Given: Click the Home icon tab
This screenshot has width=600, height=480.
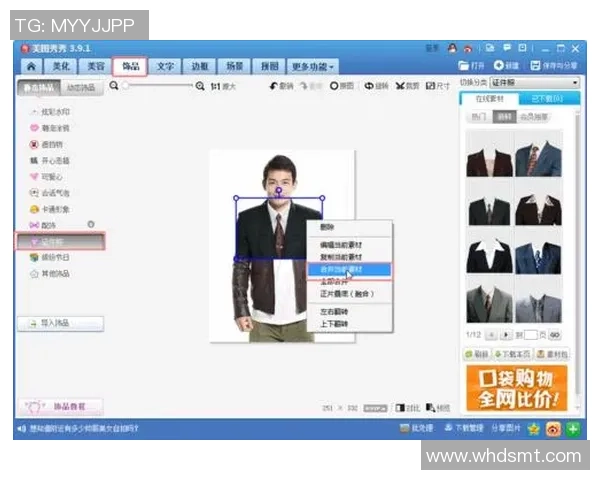Looking at the screenshot, I should coord(31,66).
